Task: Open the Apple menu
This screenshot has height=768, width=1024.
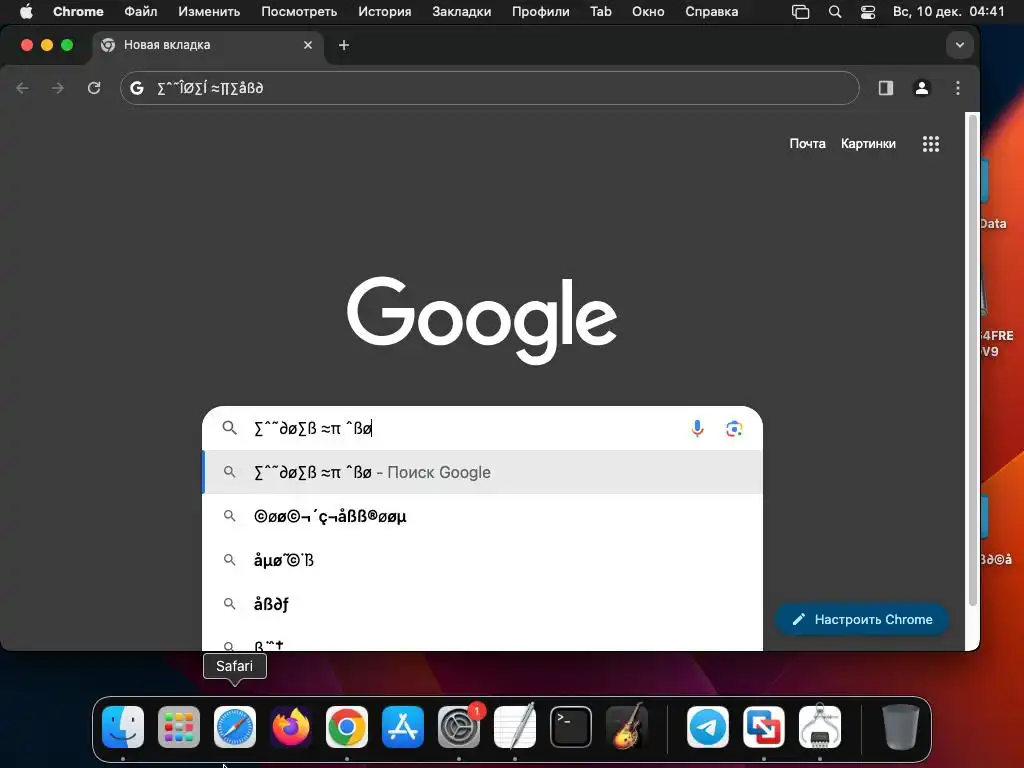Action: coord(25,12)
